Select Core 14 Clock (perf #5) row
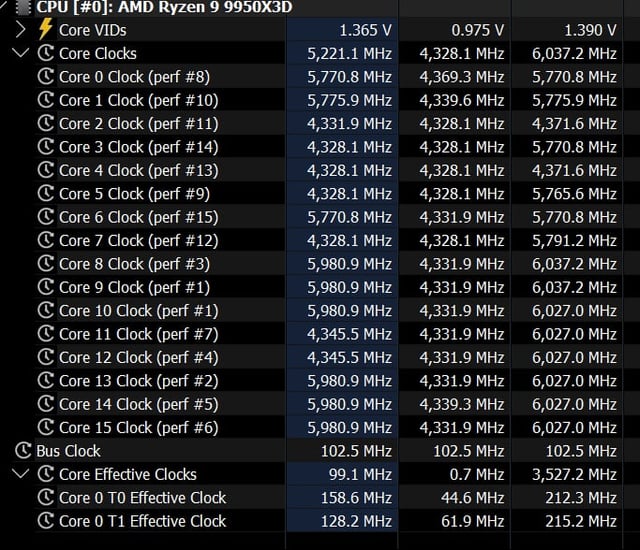Screen dimensions: 640x550 pyautogui.click(x=139, y=404)
